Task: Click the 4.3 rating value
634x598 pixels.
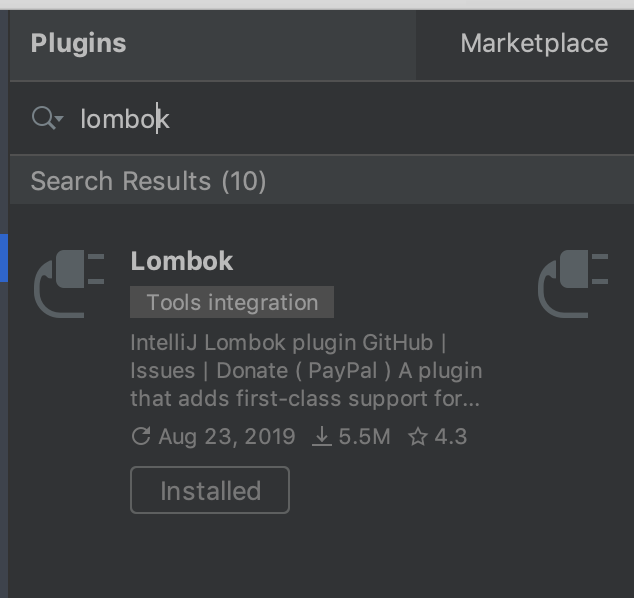Action: coord(450,437)
